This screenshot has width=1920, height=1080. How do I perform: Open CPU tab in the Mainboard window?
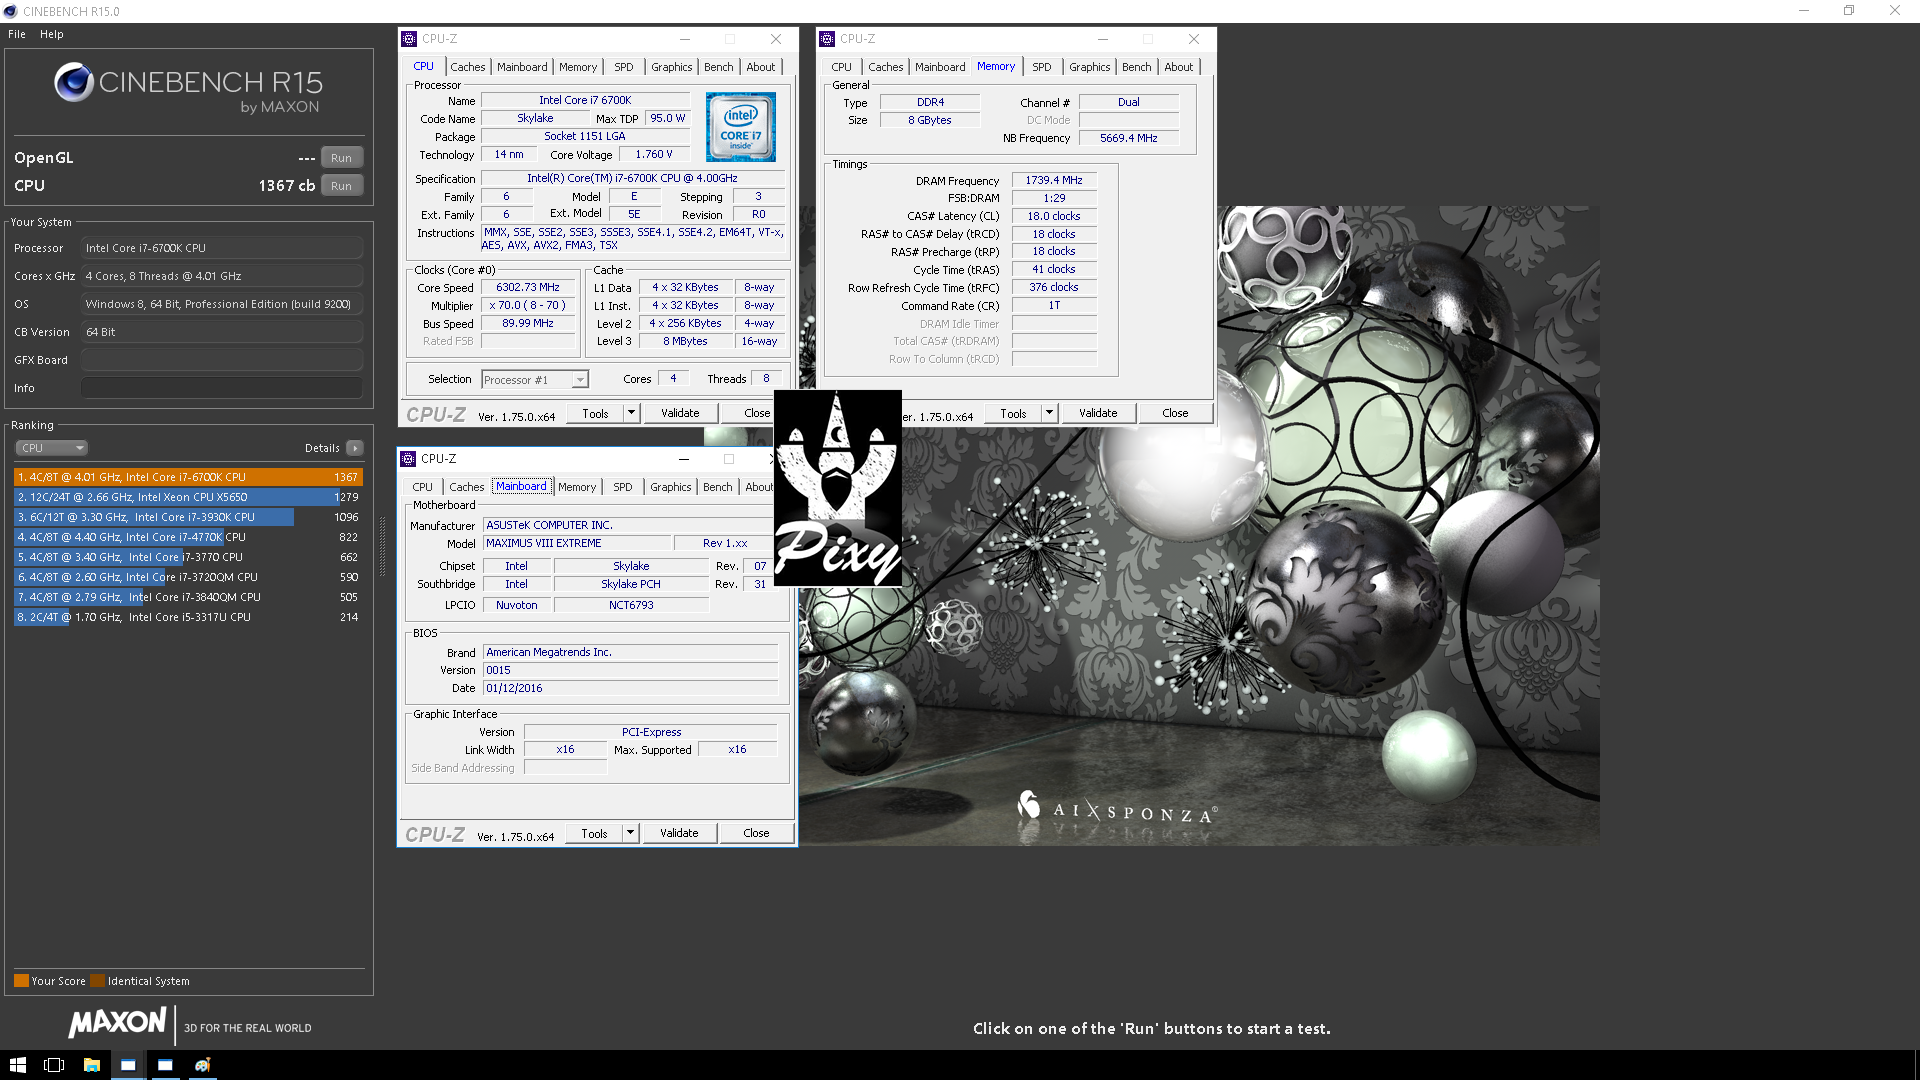[423, 487]
